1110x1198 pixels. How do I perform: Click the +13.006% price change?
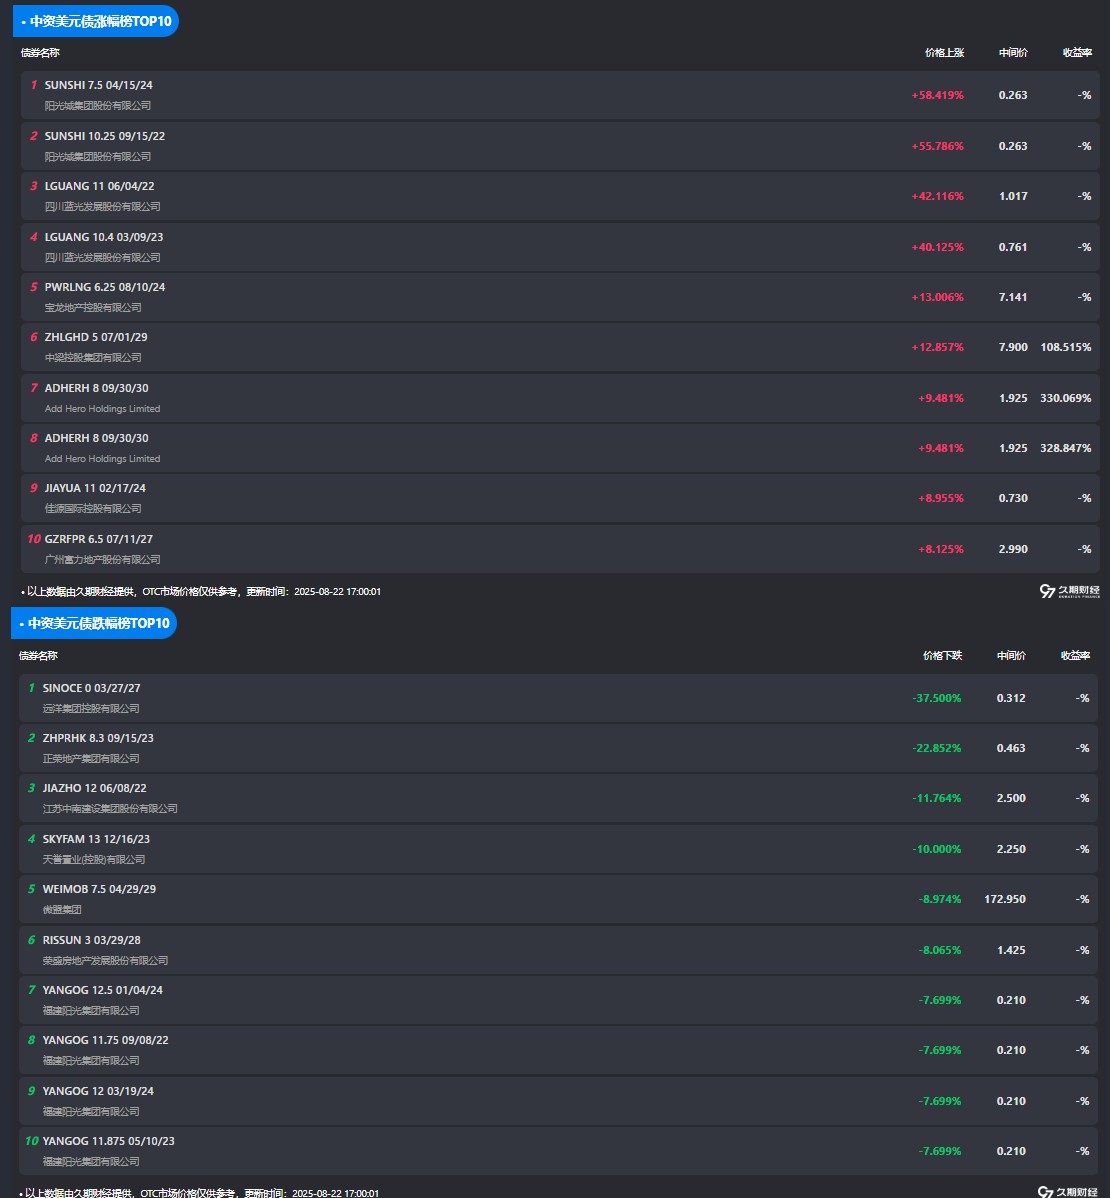(937, 297)
